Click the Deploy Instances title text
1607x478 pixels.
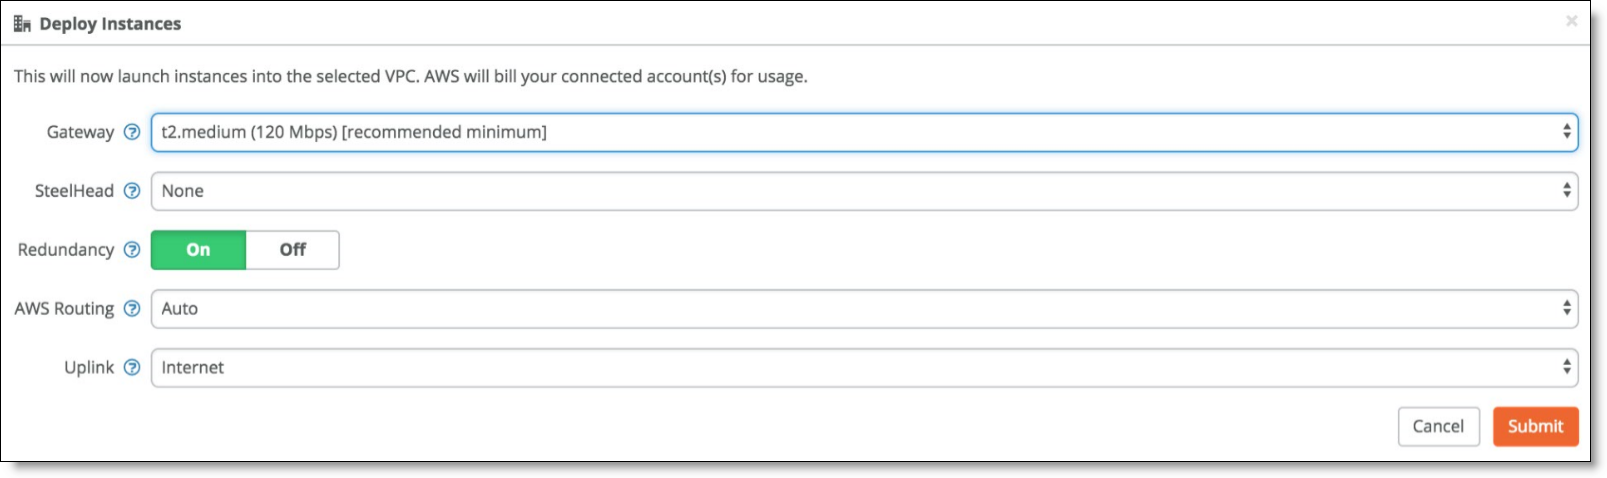(110, 24)
